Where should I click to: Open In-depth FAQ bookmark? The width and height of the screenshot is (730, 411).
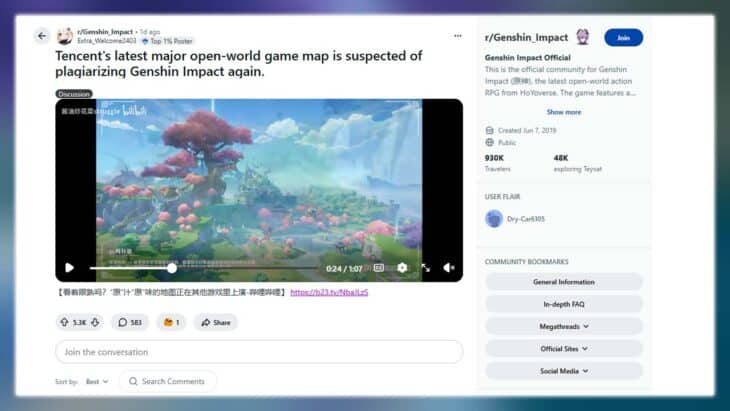tap(564, 304)
